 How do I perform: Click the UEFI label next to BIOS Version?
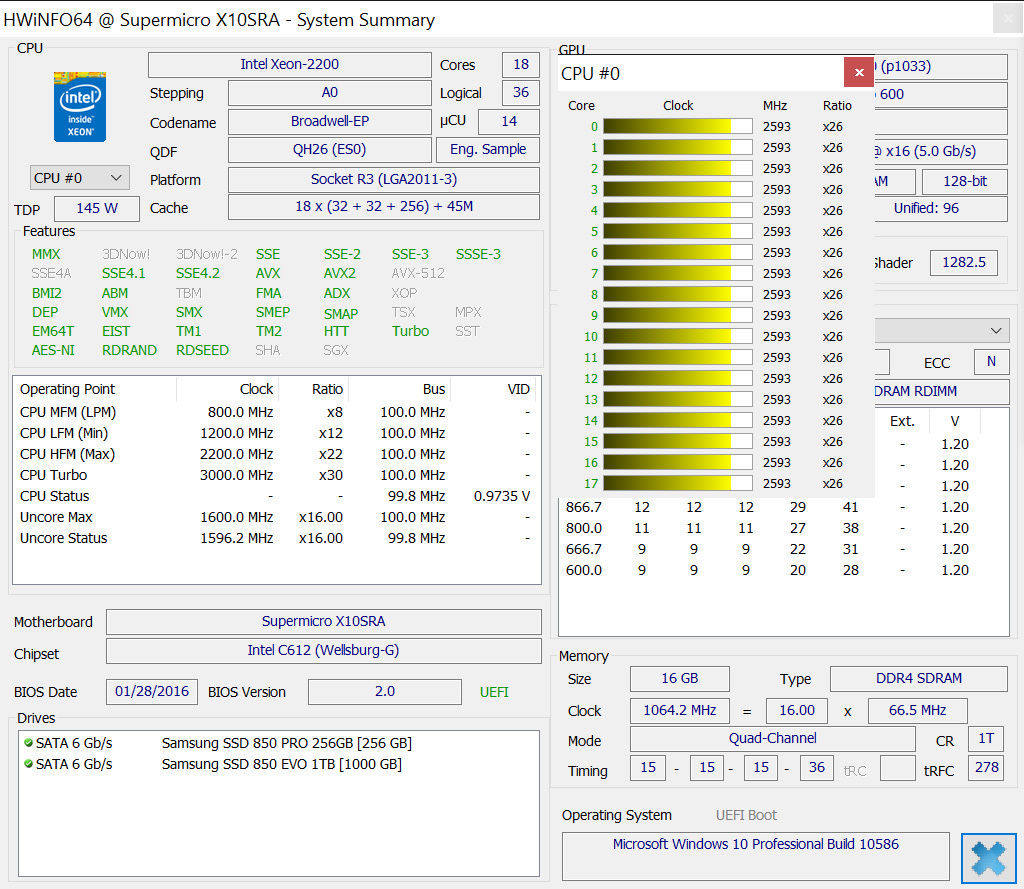(494, 691)
